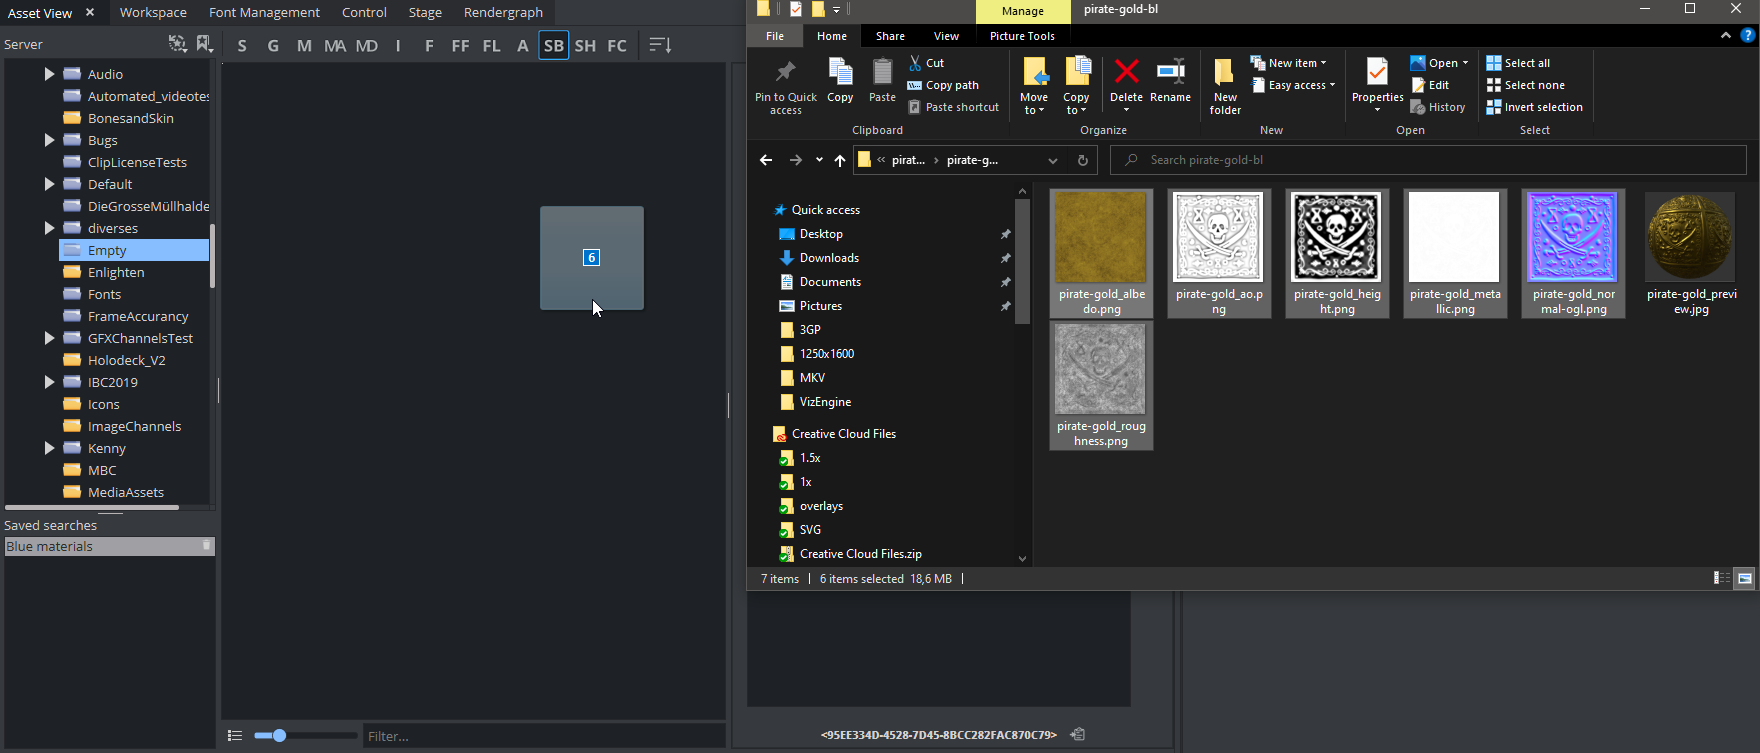Toggle the SB asset type filter

tap(553, 45)
